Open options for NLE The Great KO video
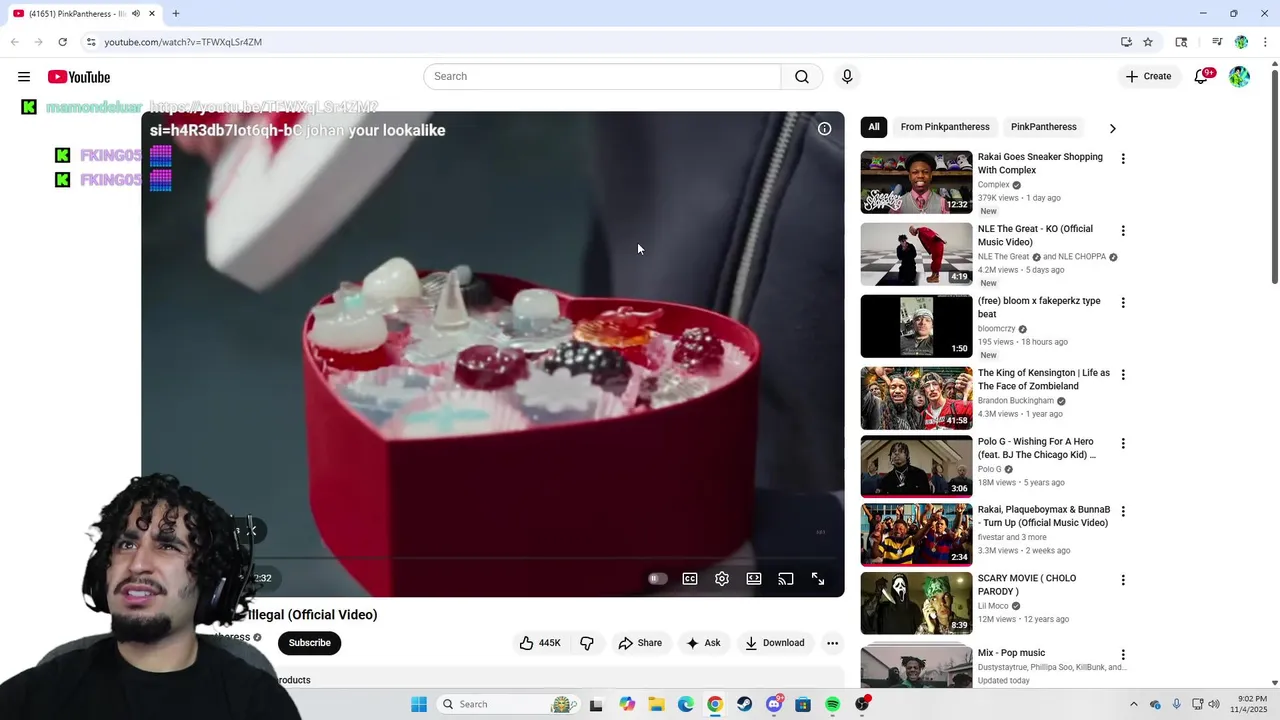The width and height of the screenshot is (1280, 720). [x=1123, y=231]
